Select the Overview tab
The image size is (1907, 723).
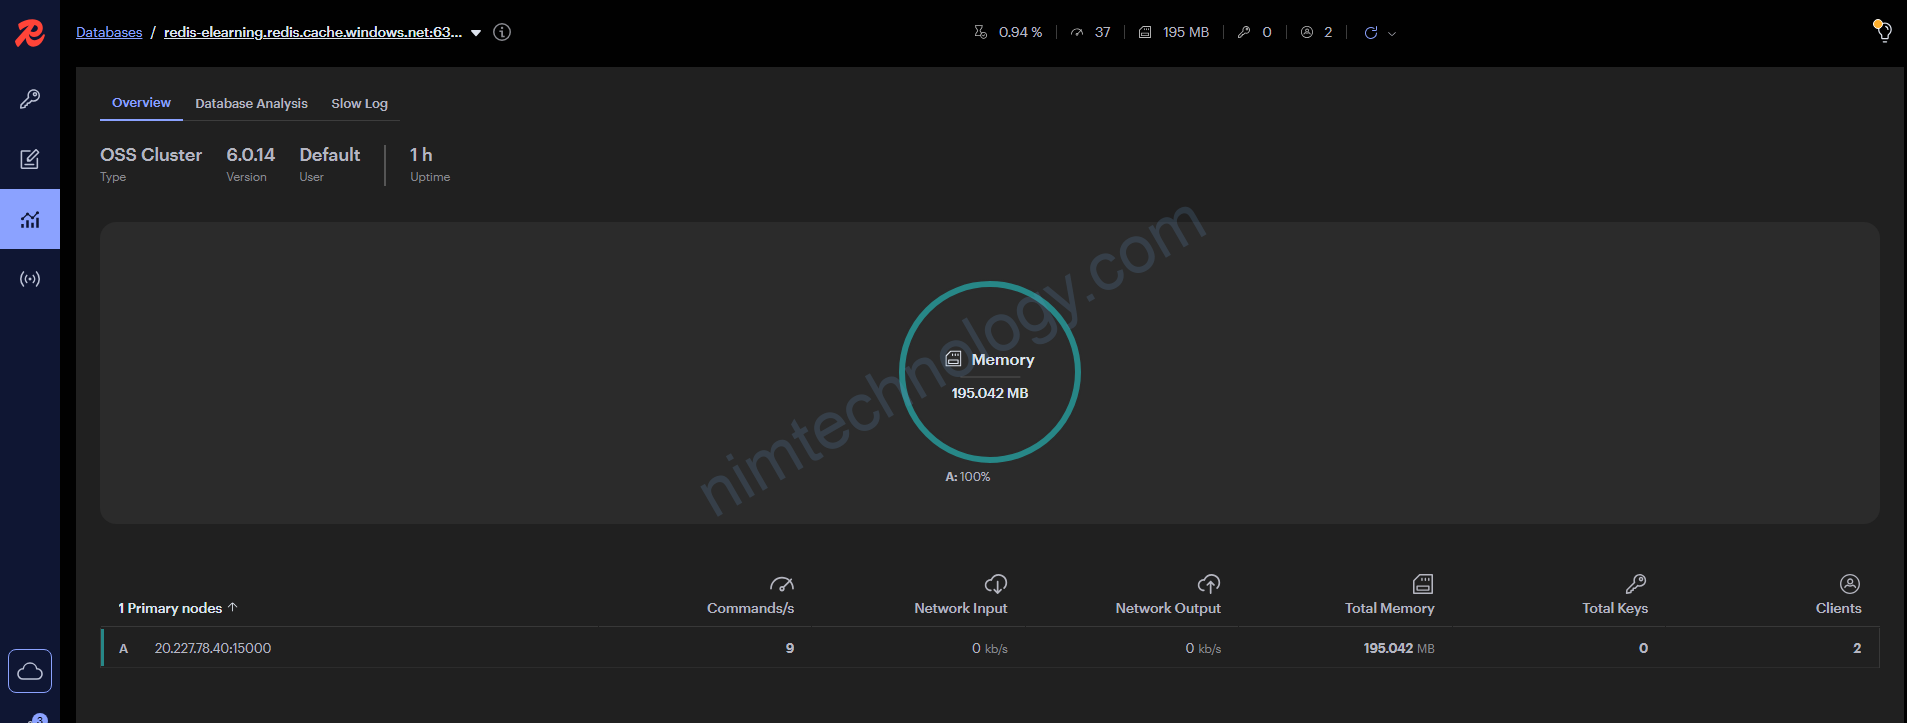click(141, 103)
